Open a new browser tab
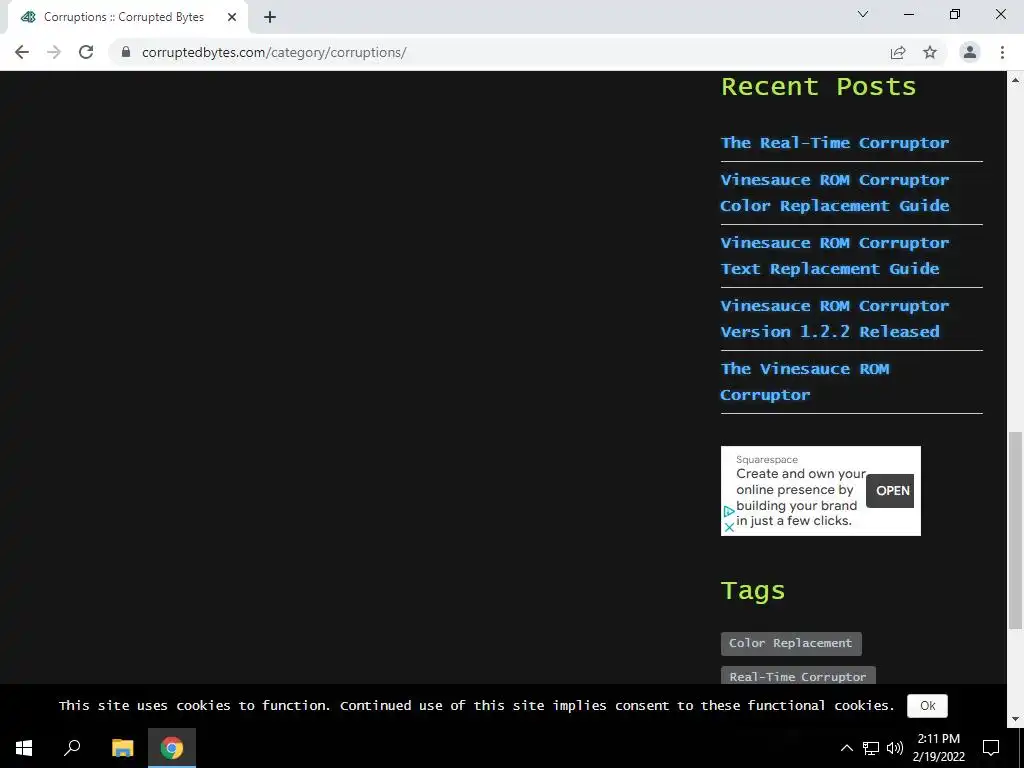This screenshot has width=1024, height=768. tap(270, 17)
